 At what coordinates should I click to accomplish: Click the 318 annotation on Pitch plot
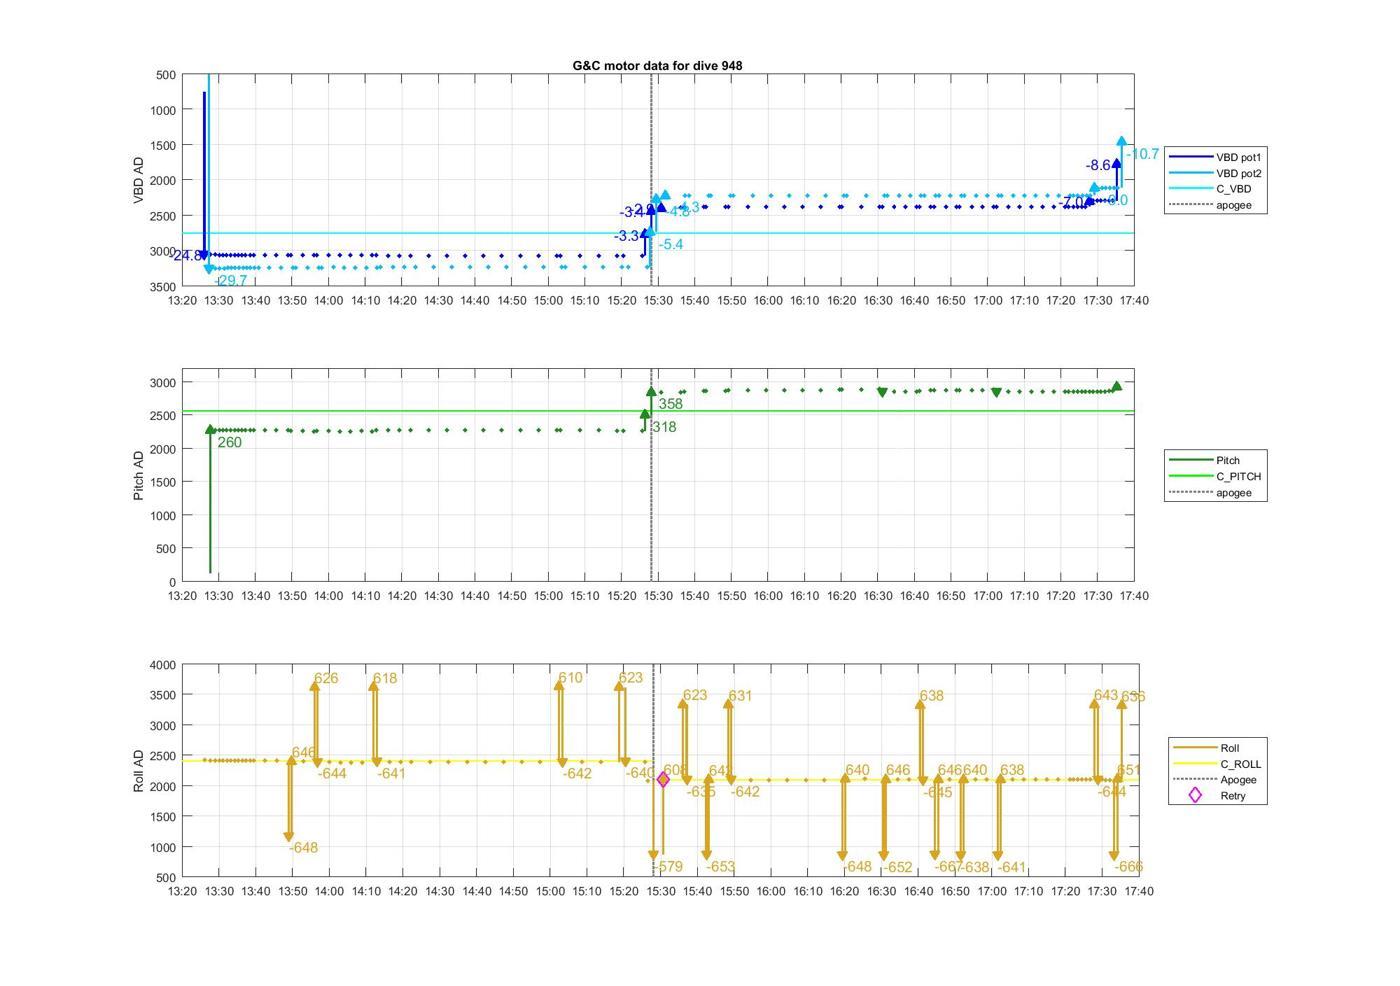664,428
